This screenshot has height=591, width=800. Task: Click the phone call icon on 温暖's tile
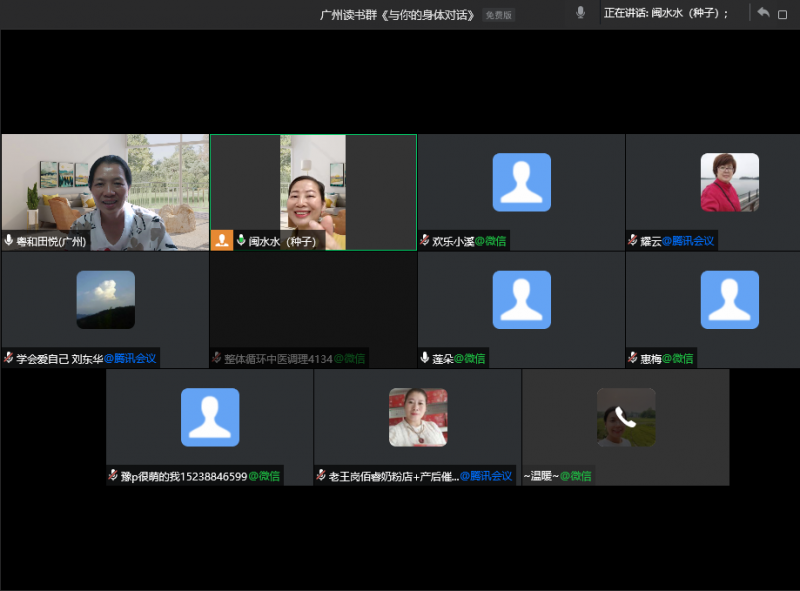(x=626, y=417)
